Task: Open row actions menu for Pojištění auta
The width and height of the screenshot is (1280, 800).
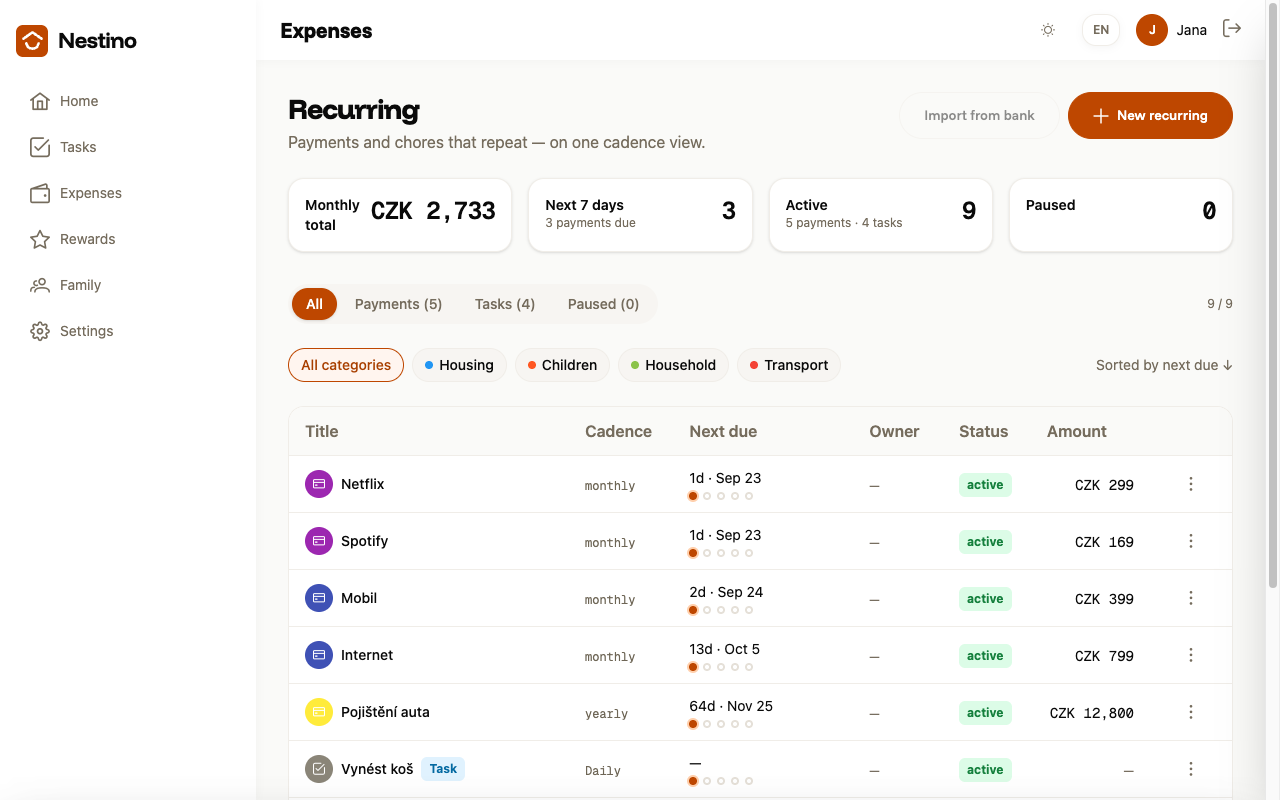Action: [1191, 712]
